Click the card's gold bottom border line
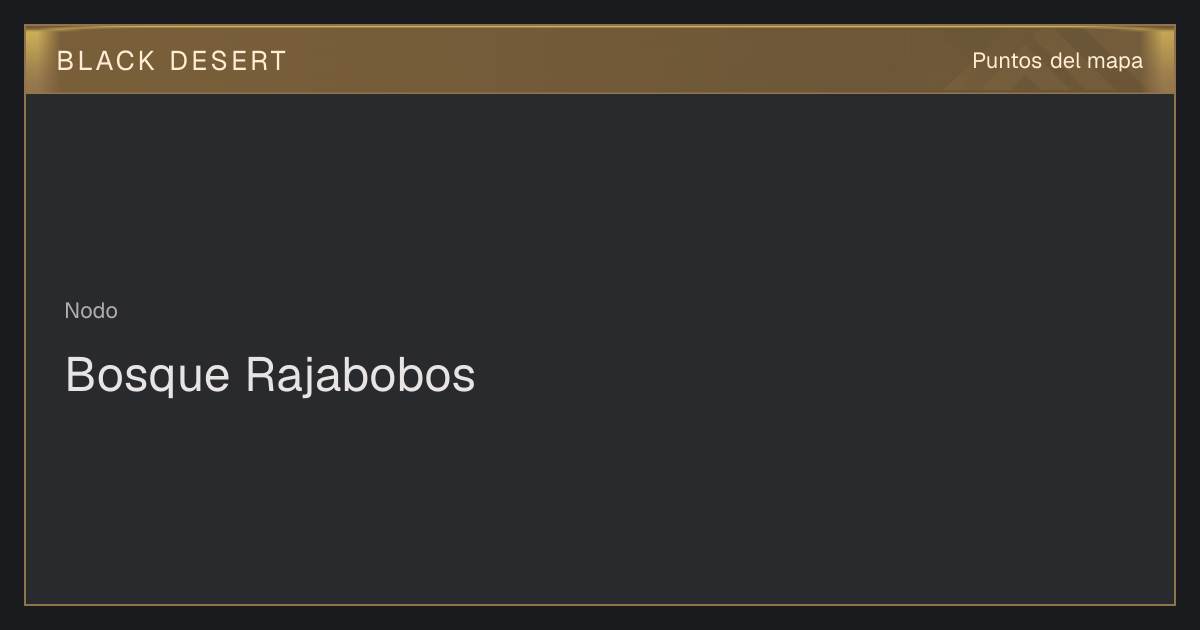The height and width of the screenshot is (630, 1200). [x=600, y=604]
